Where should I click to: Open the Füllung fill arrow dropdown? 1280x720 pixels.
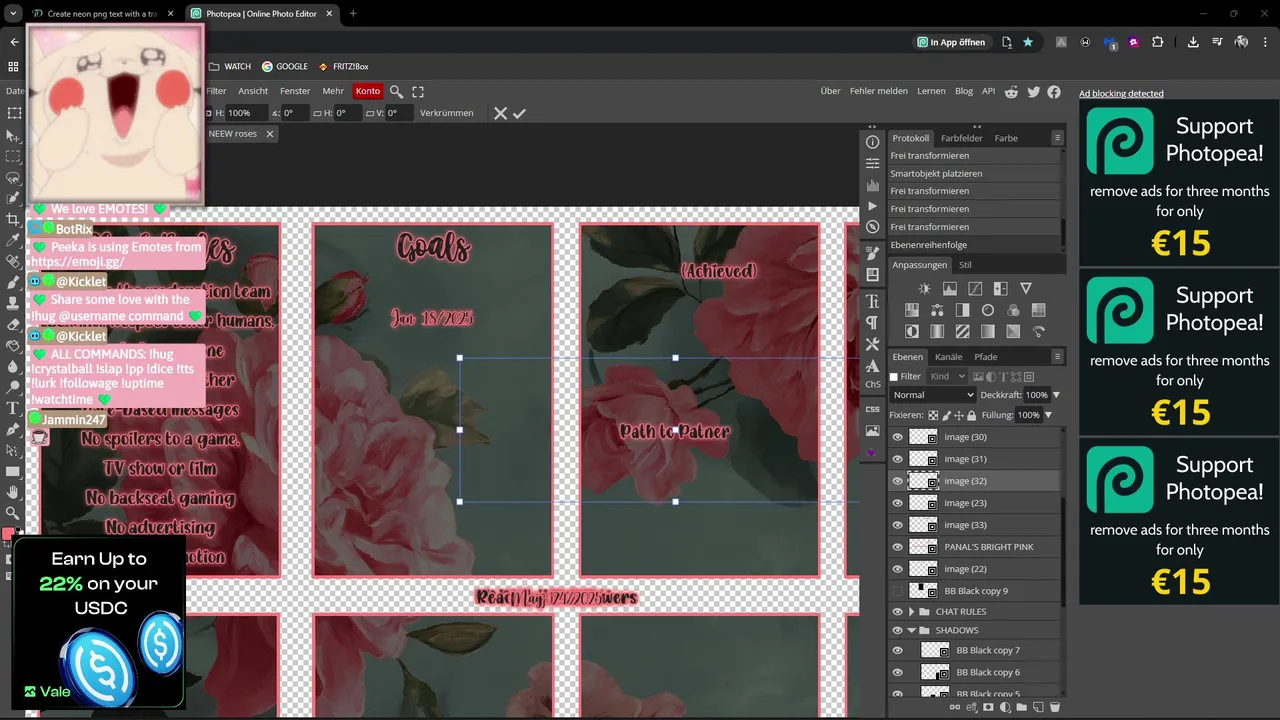[1048, 414]
